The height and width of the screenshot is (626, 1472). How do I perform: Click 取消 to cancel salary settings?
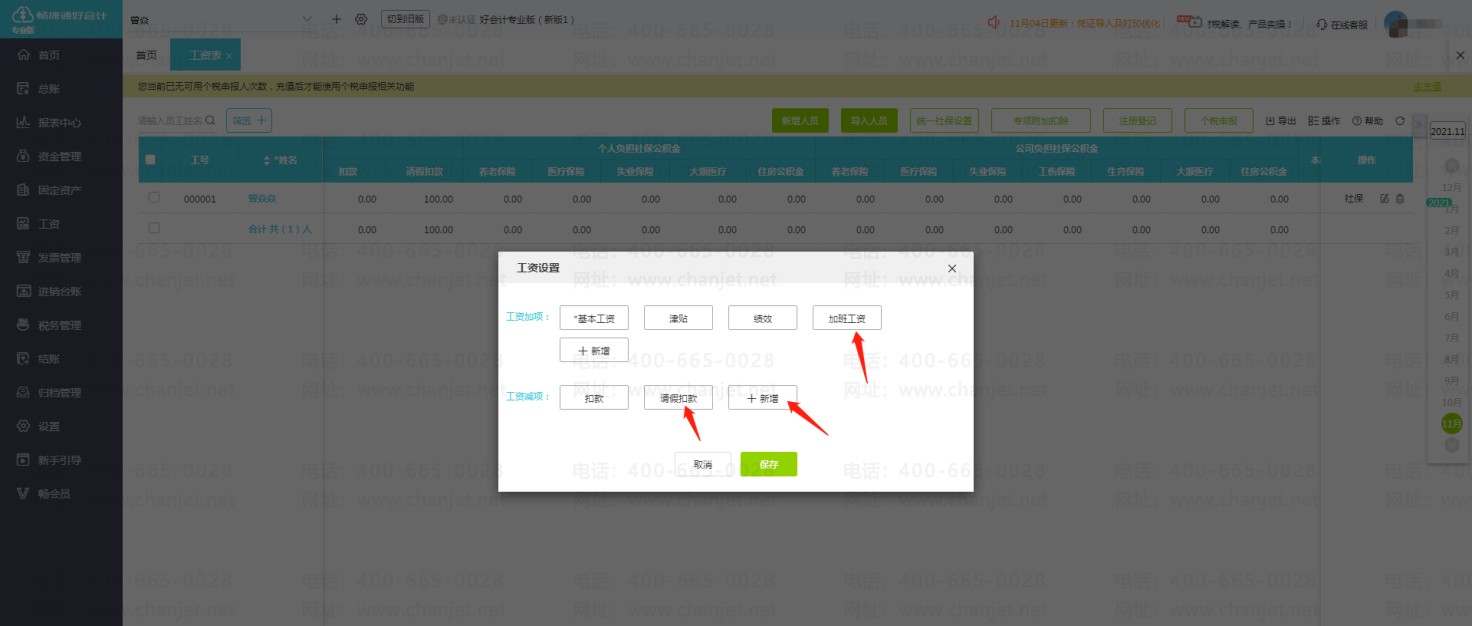click(701, 464)
